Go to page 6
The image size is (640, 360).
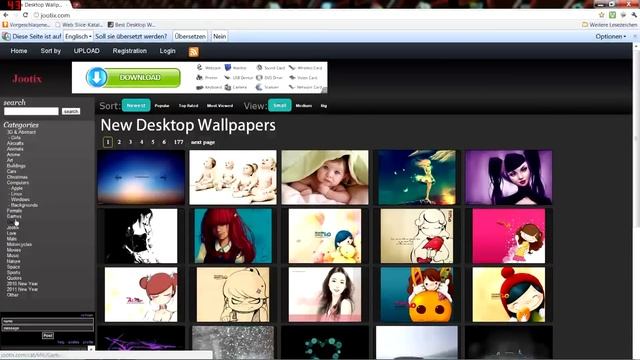[x=164, y=142]
